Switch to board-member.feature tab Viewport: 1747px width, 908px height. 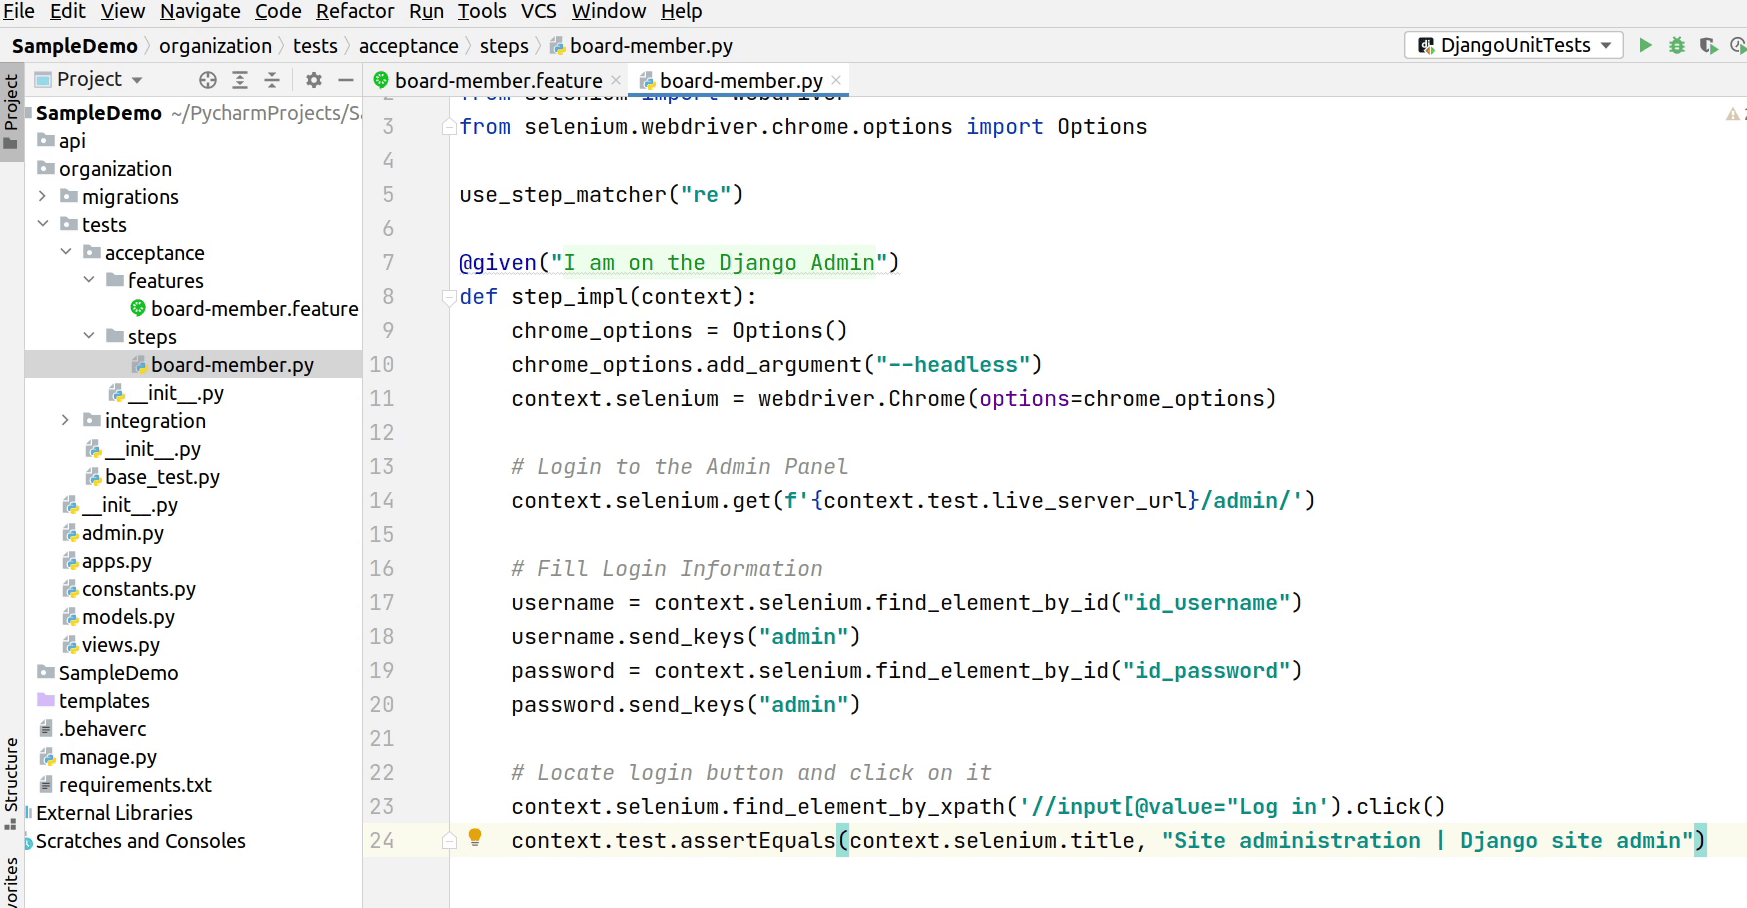point(497,80)
